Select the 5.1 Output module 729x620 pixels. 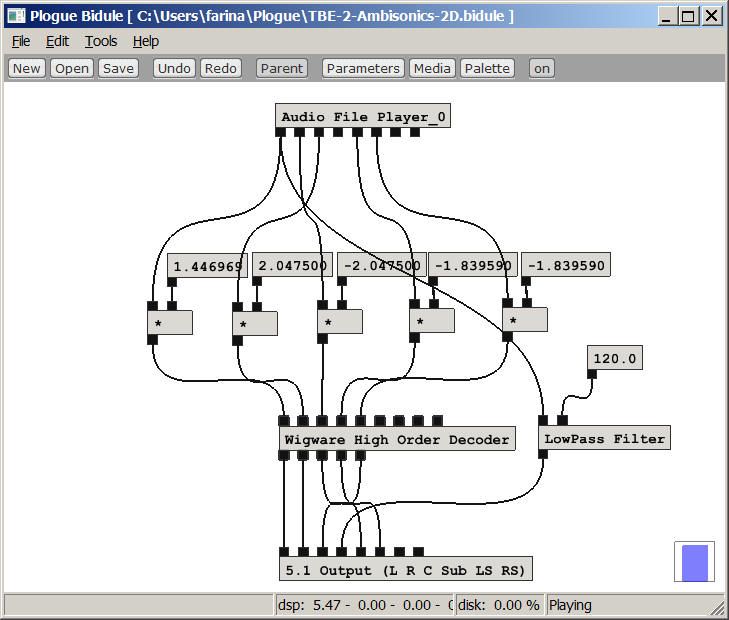coord(405,569)
